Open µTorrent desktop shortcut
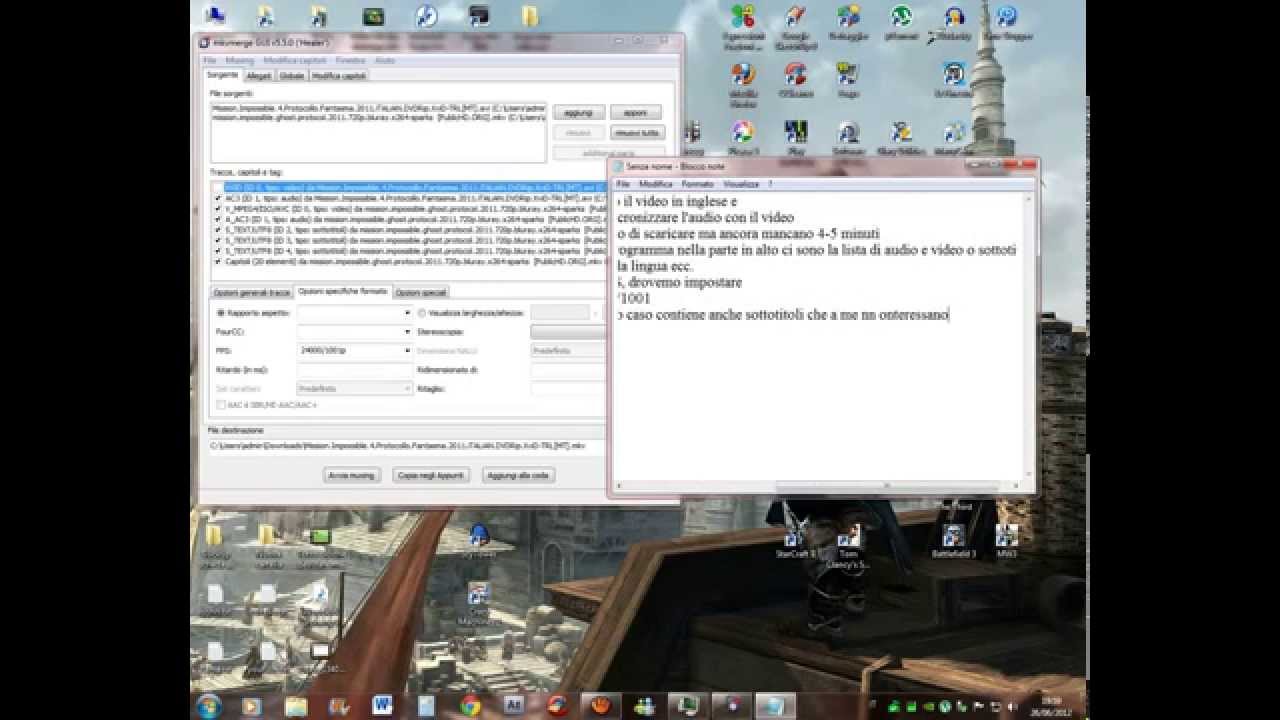The width and height of the screenshot is (1280, 720). (901, 22)
